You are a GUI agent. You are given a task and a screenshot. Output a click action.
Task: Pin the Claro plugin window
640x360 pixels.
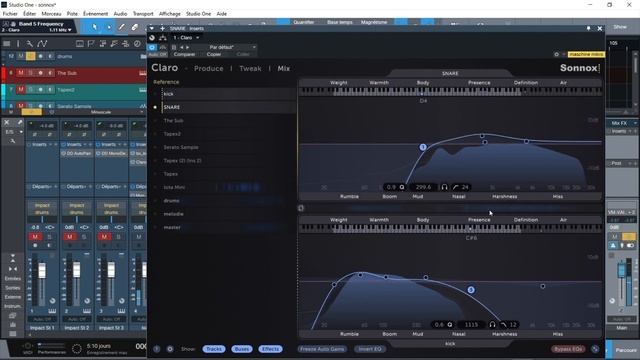coord(588,29)
